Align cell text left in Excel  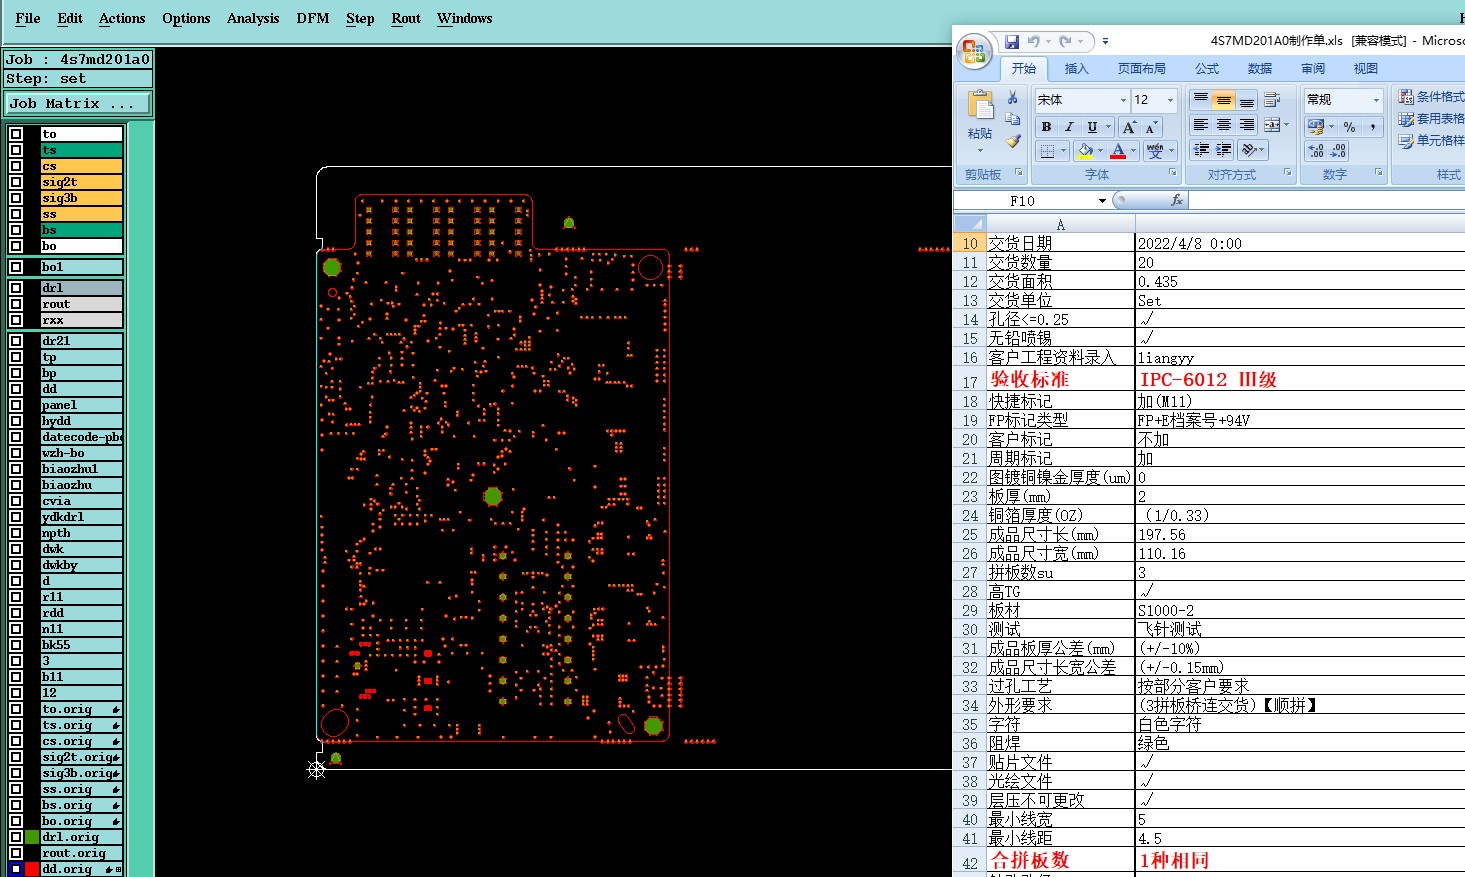[x=1201, y=125]
